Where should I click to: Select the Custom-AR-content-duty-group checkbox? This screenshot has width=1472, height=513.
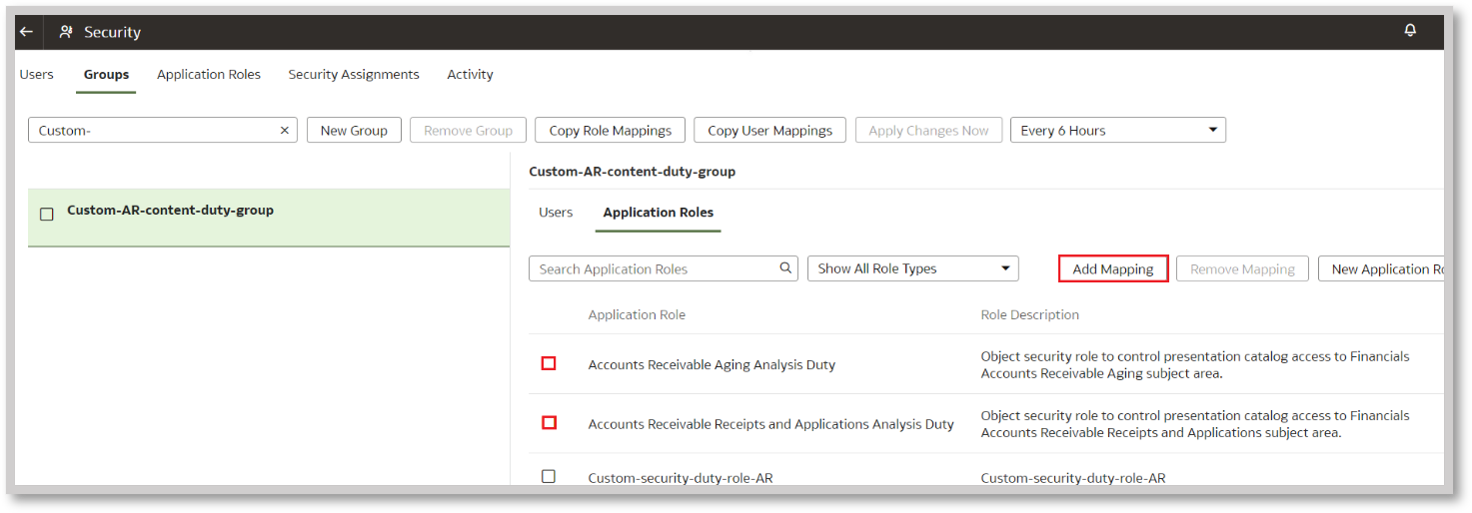46,214
